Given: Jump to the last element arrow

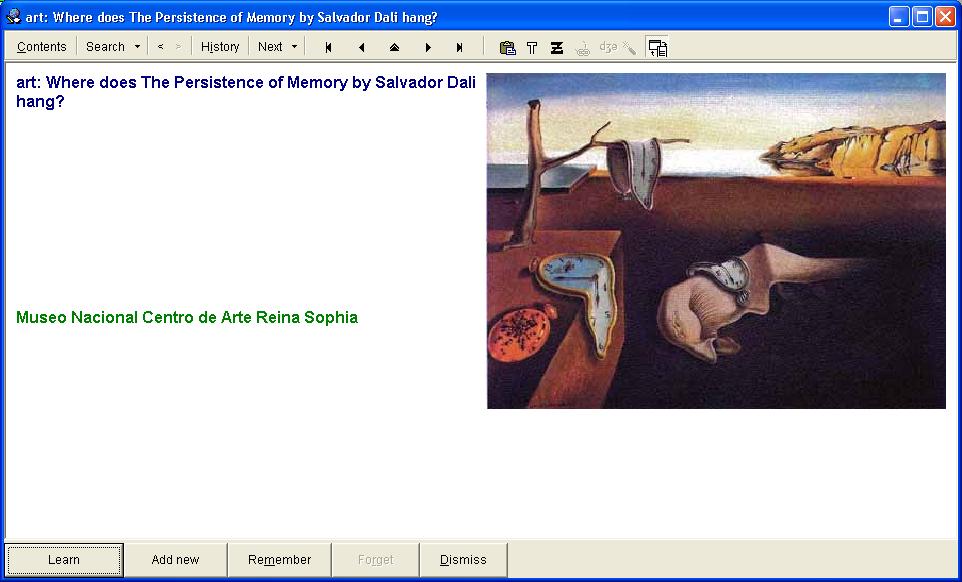Looking at the screenshot, I should (460, 47).
